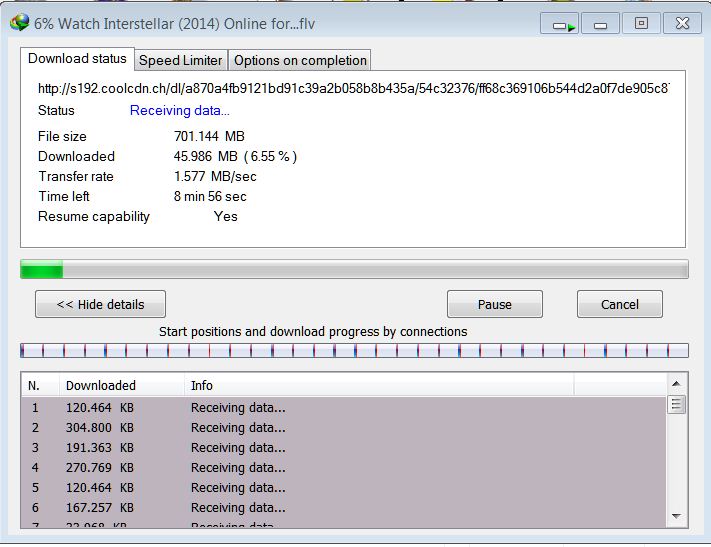This screenshot has height=547, width=711.
Task: Click the window title 'Watch Interstellar (2014)' text
Action: point(139,24)
